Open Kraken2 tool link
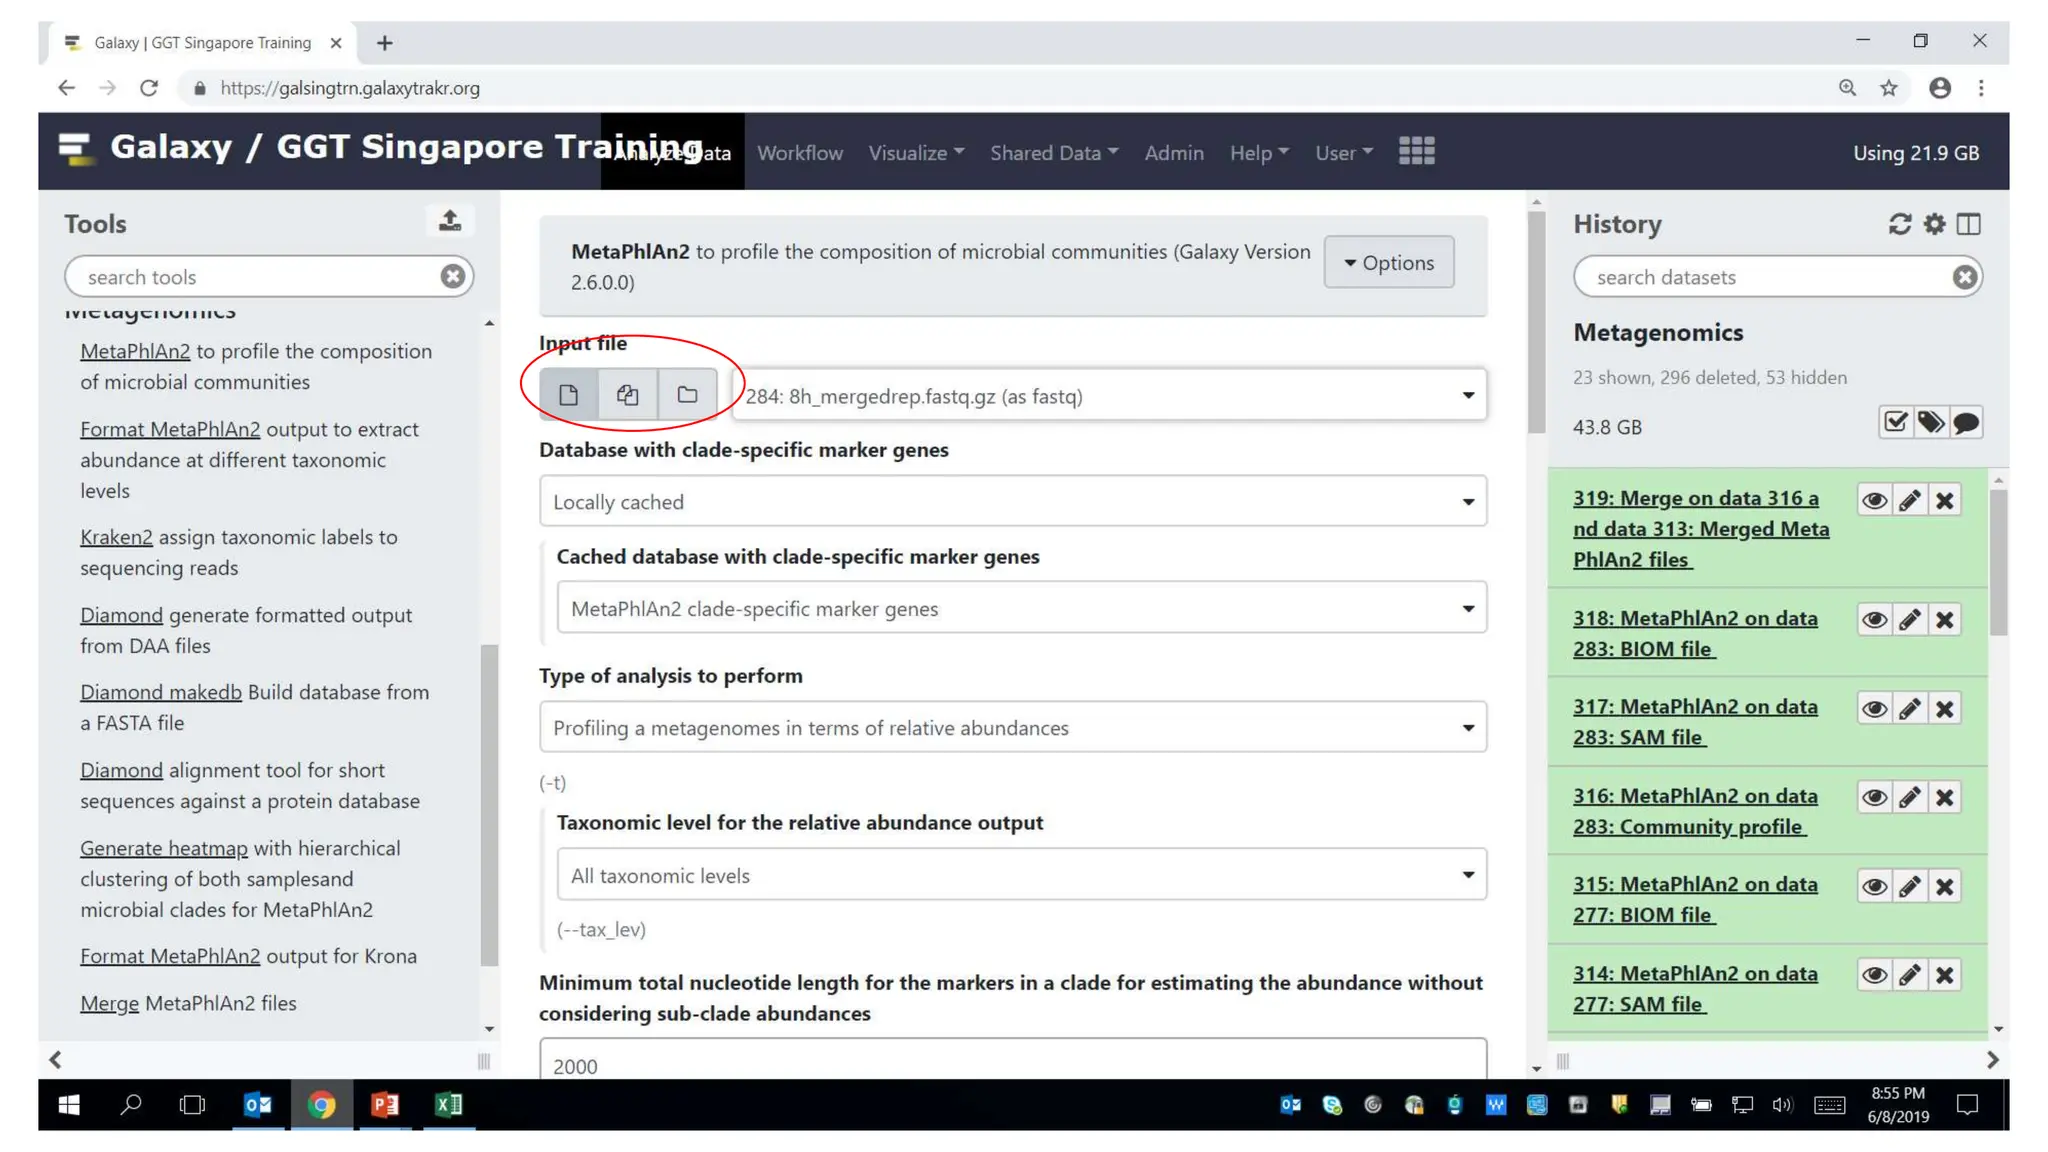This screenshot has width=2048, height=1152. pyautogui.click(x=116, y=537)
